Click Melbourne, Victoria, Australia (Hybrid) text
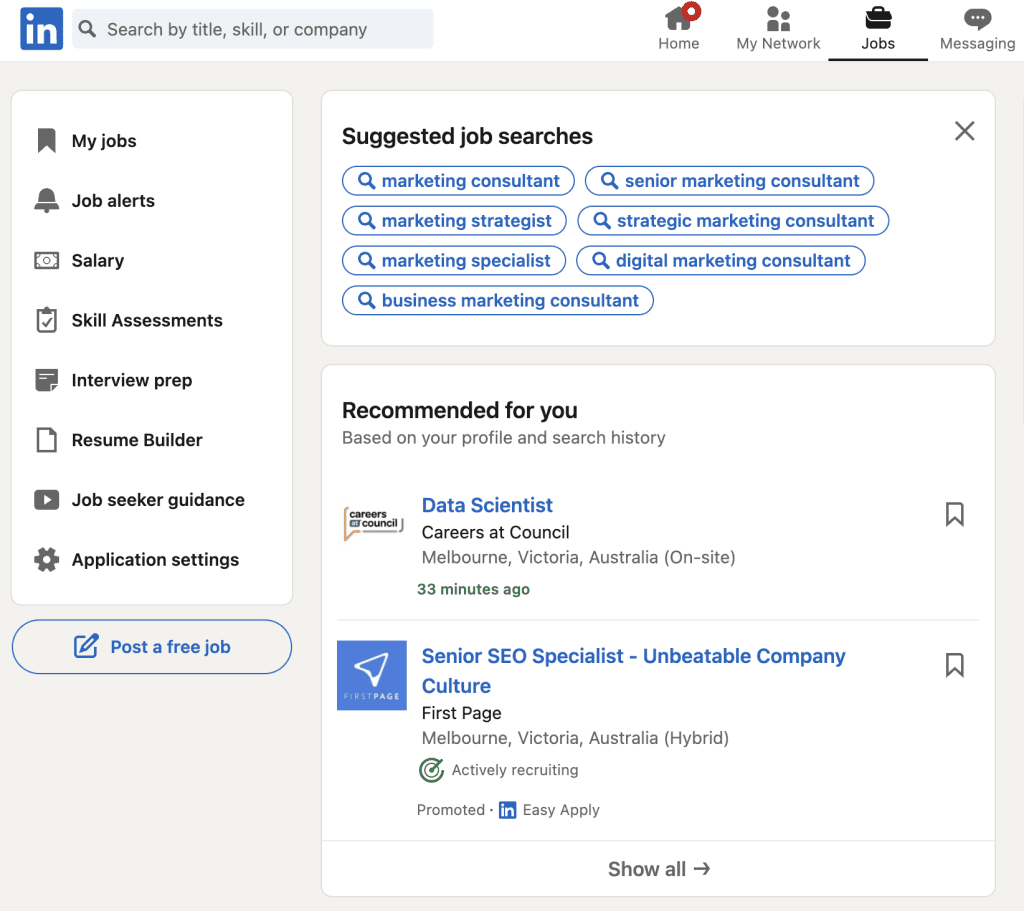Screen dimensions: 1024x911 tap(575, 738)
